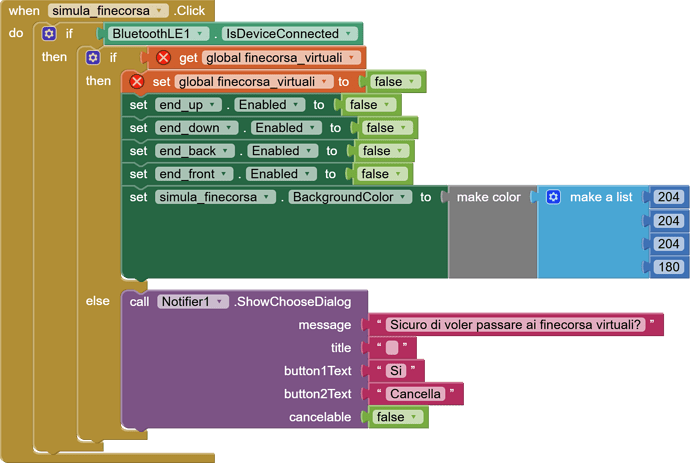The image size is (690, 463).
Task: Select the call ShowChooseDialog block label
Action: point(300,301)
